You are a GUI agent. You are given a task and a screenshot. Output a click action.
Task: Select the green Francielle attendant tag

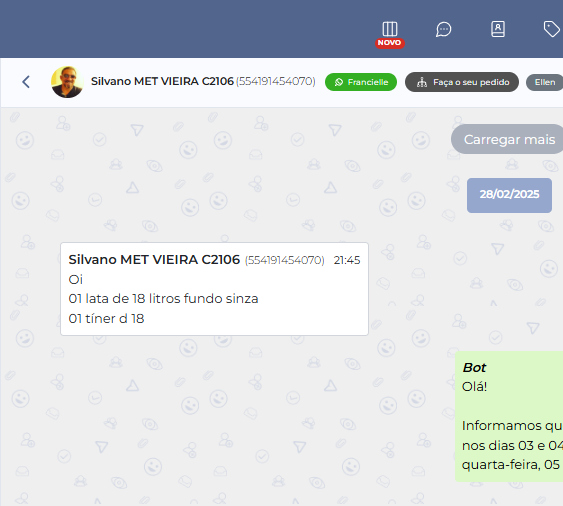pos(361,82)
